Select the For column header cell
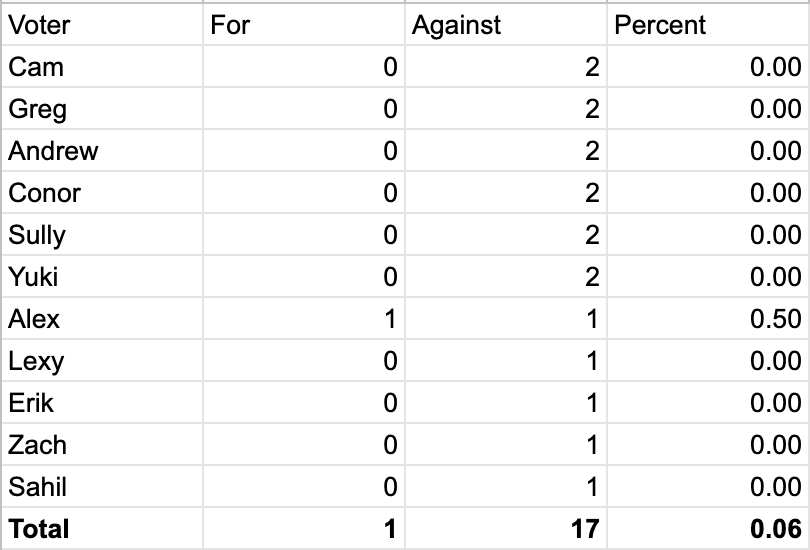Screen dimensions: 810x550 pyautogui.click(x=304, y=25)
